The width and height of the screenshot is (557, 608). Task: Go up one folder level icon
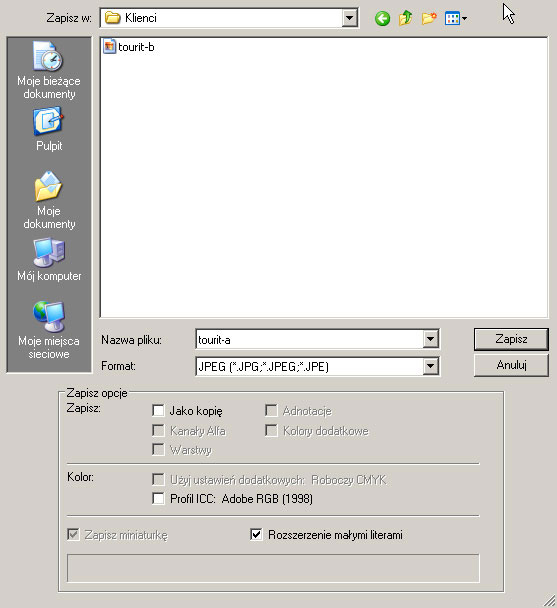tap(405, 18)
